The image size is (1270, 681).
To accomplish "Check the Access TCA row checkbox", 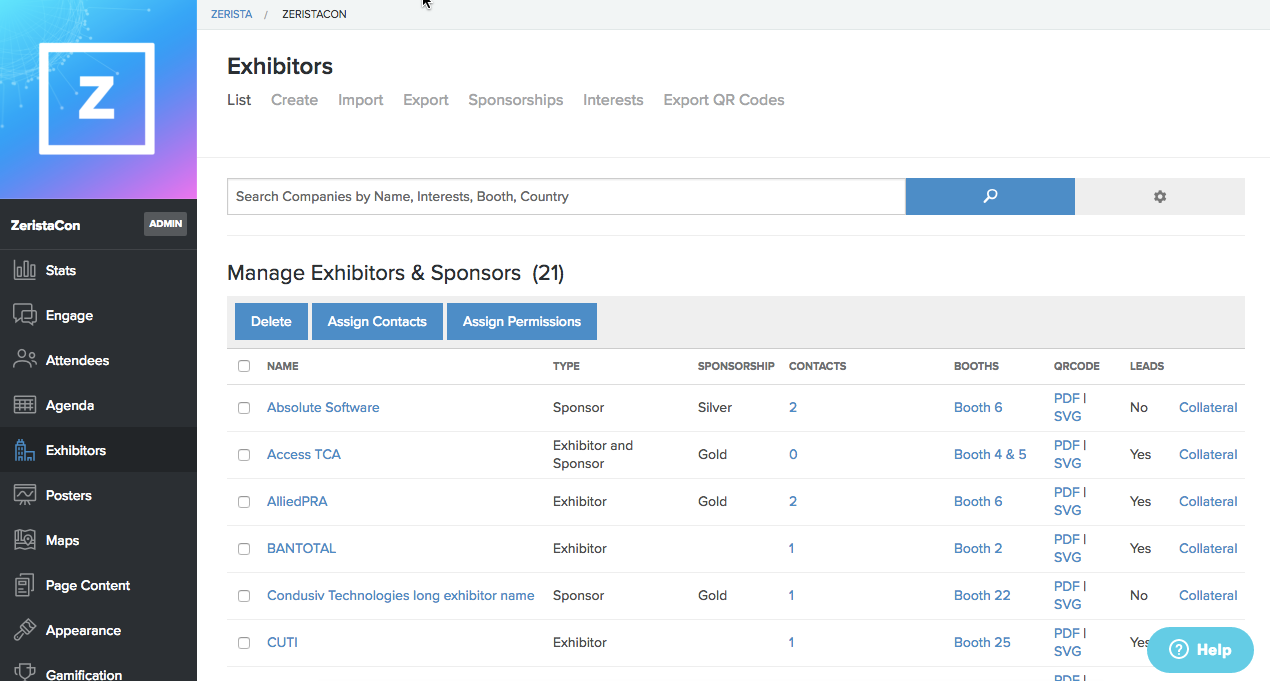I will click(x=244, y=455).
